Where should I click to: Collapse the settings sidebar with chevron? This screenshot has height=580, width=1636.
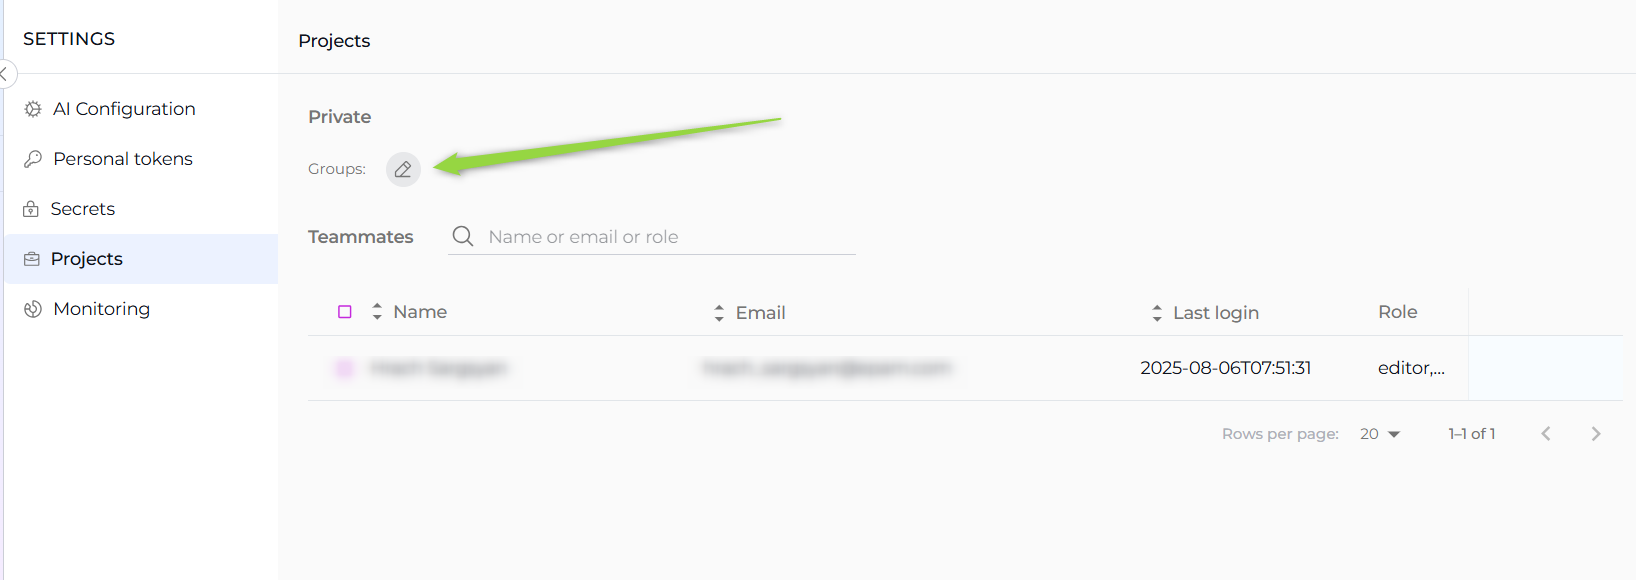click(x=5, y=74)
